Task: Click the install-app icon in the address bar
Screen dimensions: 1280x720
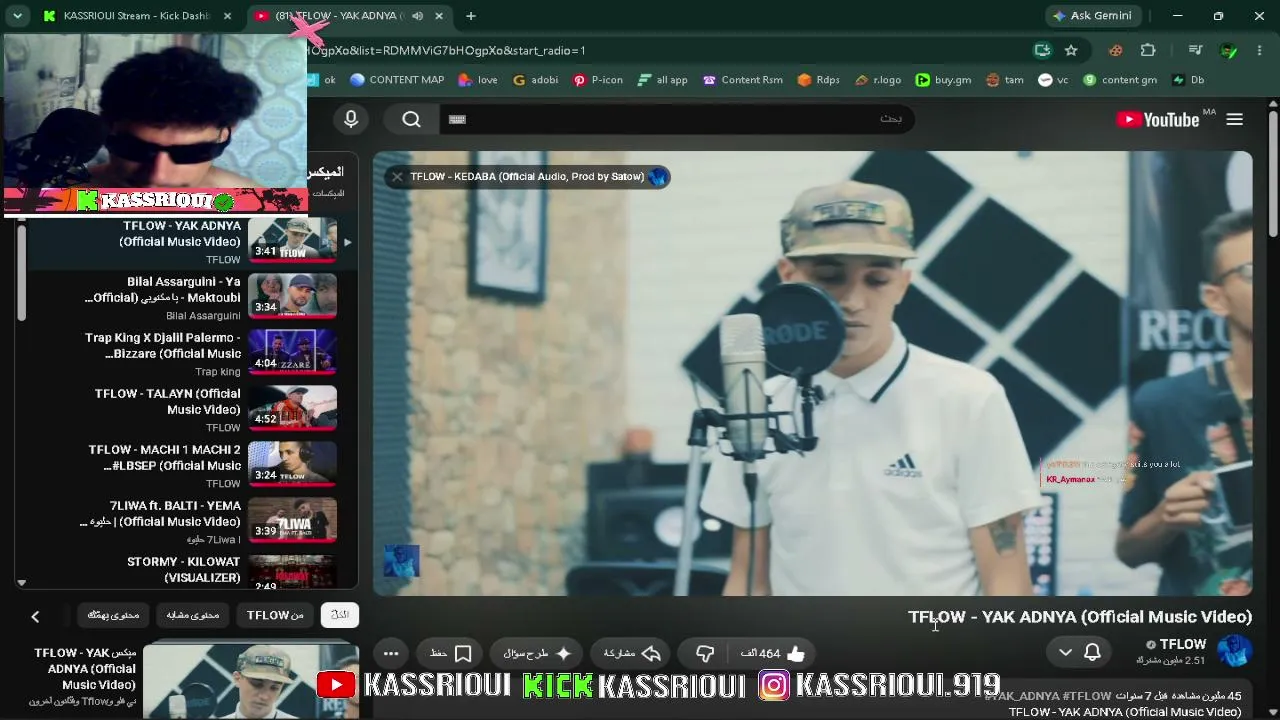Action: 1043,50
